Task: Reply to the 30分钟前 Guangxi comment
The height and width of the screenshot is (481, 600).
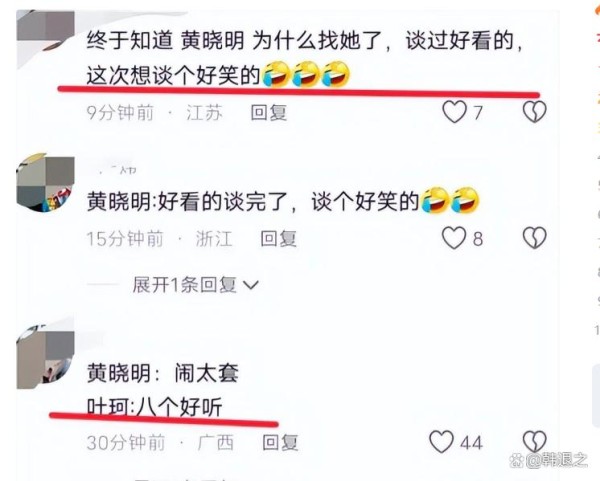Action: tap(280, 442)
